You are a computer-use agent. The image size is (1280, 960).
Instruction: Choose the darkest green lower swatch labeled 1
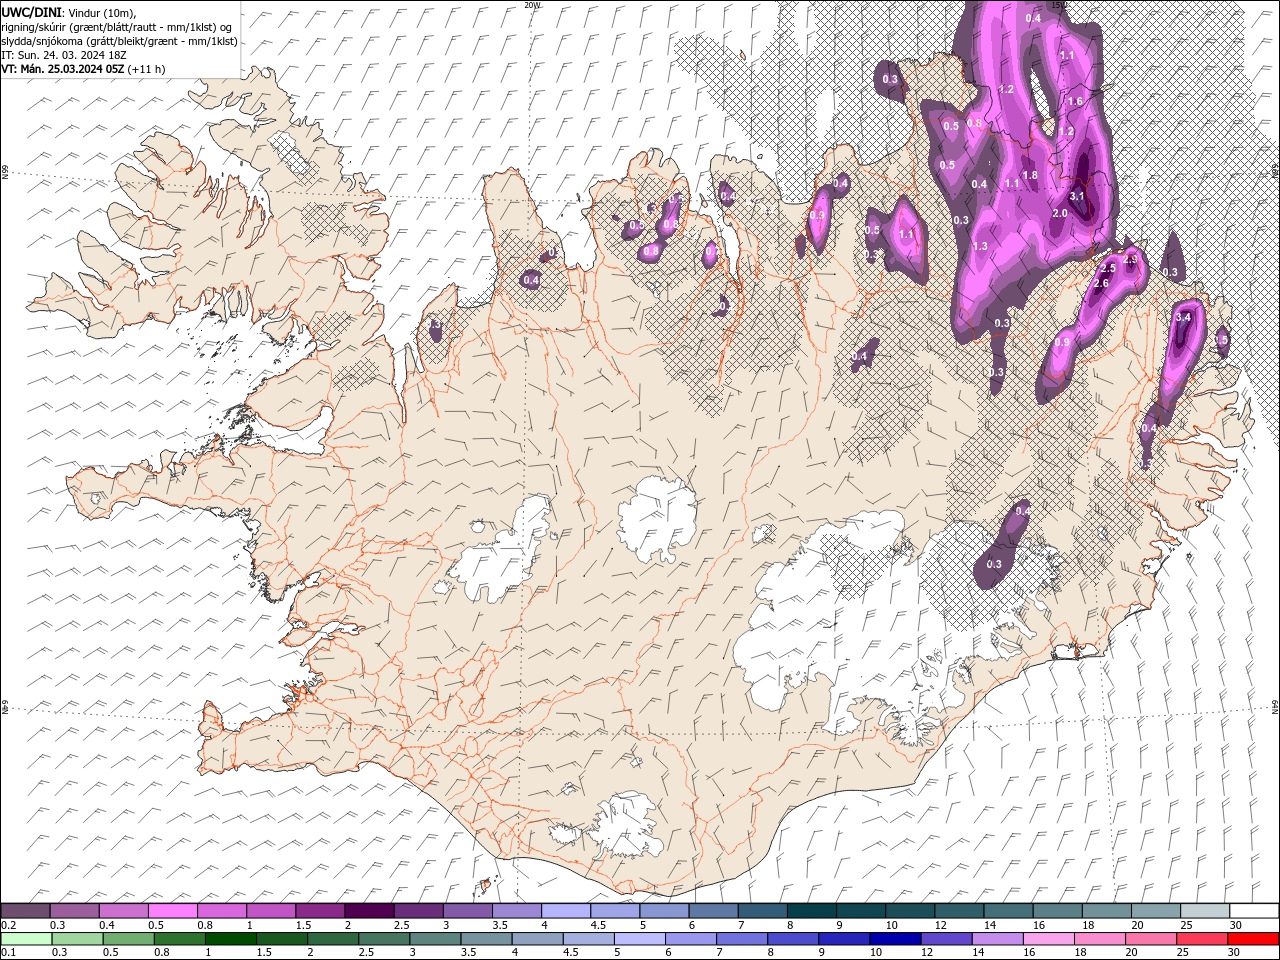point(230,938)
